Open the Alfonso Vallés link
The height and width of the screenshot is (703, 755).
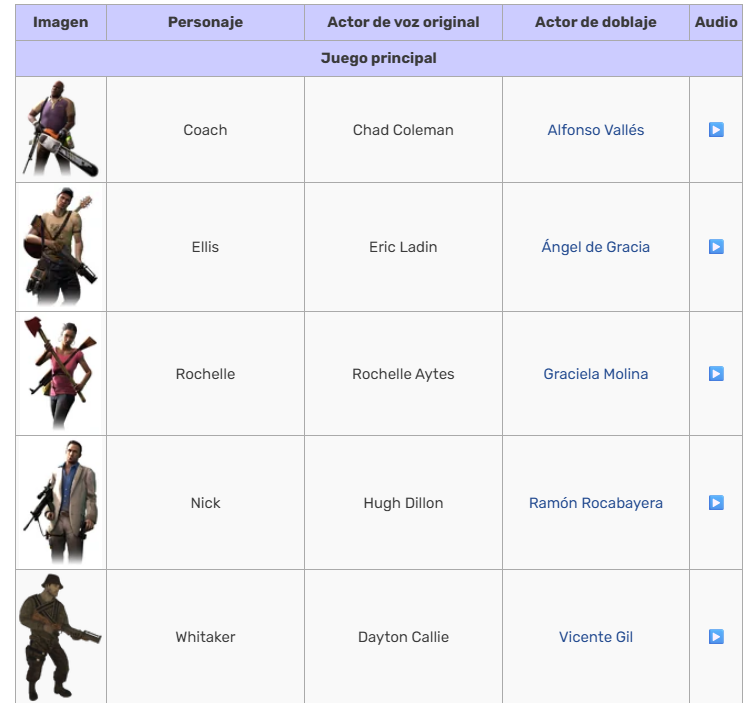pyautogui.click(x=596, y=130)
